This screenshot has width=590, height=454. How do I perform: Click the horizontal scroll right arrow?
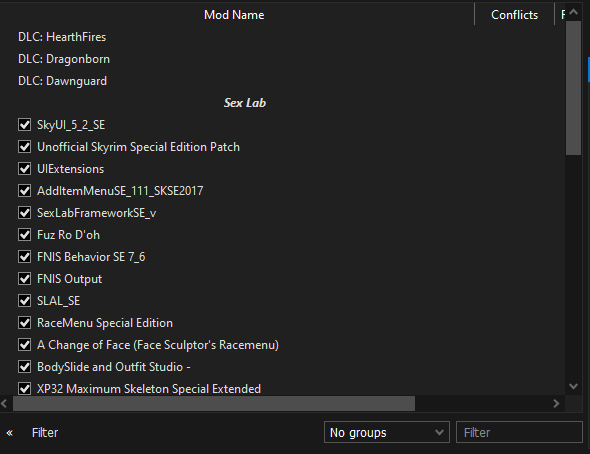pyautogui.click(x=556, y=404)
